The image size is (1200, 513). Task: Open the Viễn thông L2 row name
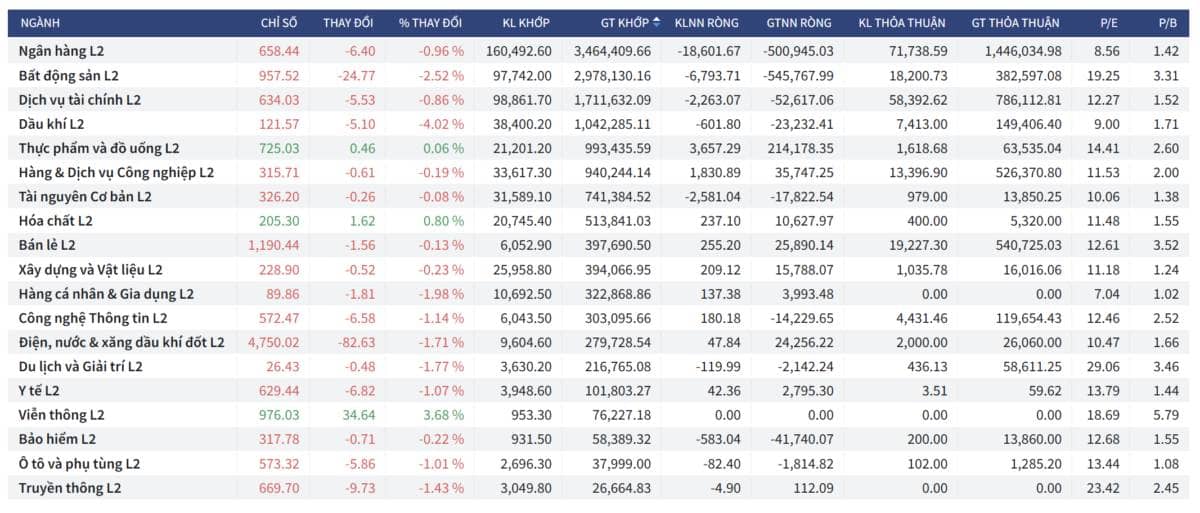click(62, 414)
